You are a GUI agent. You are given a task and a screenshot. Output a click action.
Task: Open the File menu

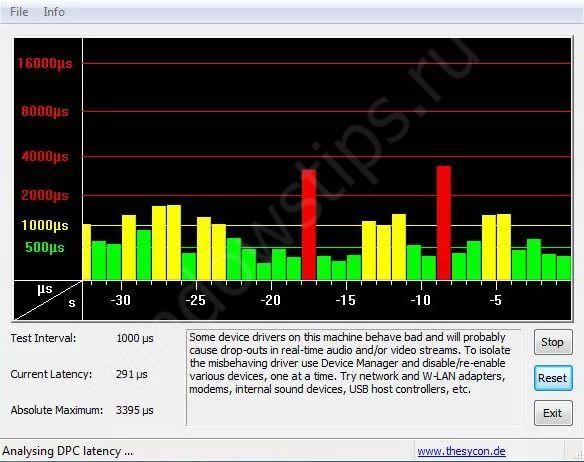point(19,12)
